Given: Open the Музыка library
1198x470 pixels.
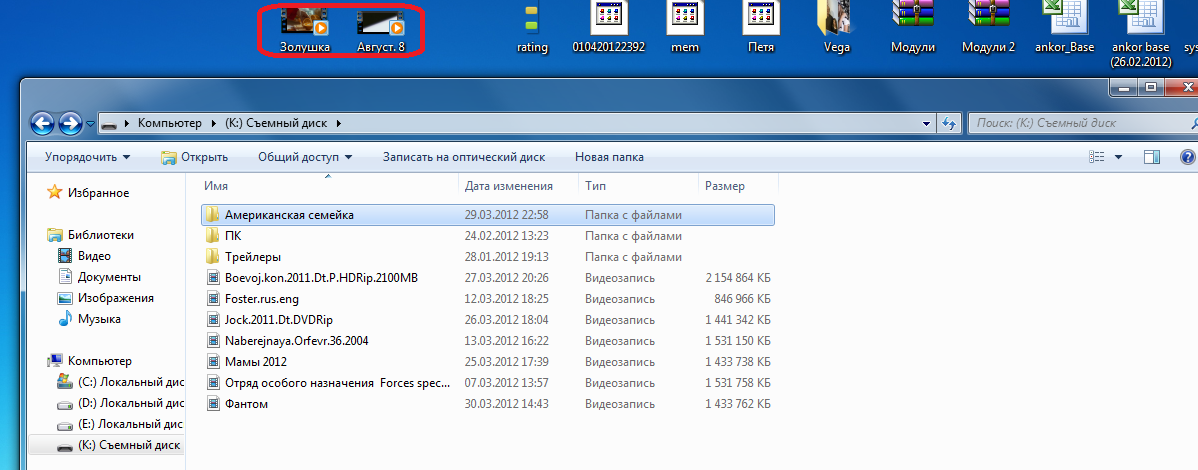Looking at the screenshot, I should point(89,319).
